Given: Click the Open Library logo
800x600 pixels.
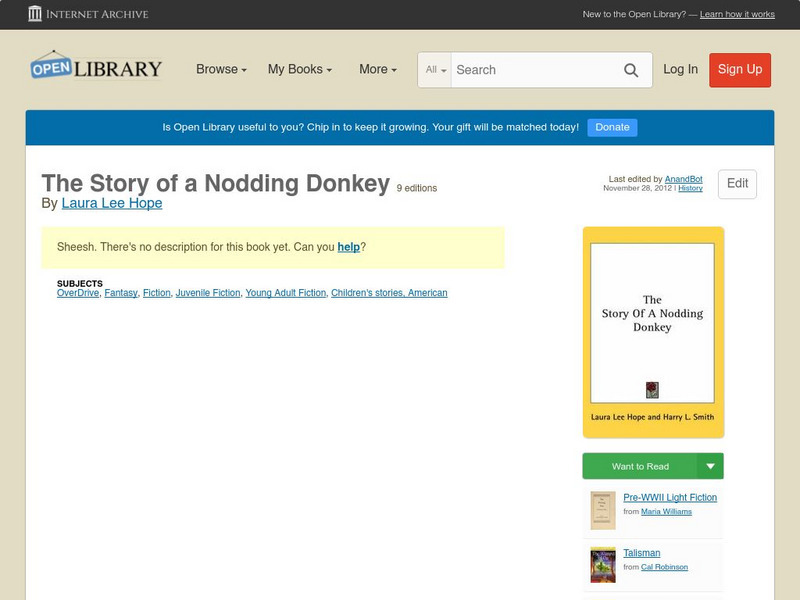Looking at the screenshot, I should tap(96, 69).
